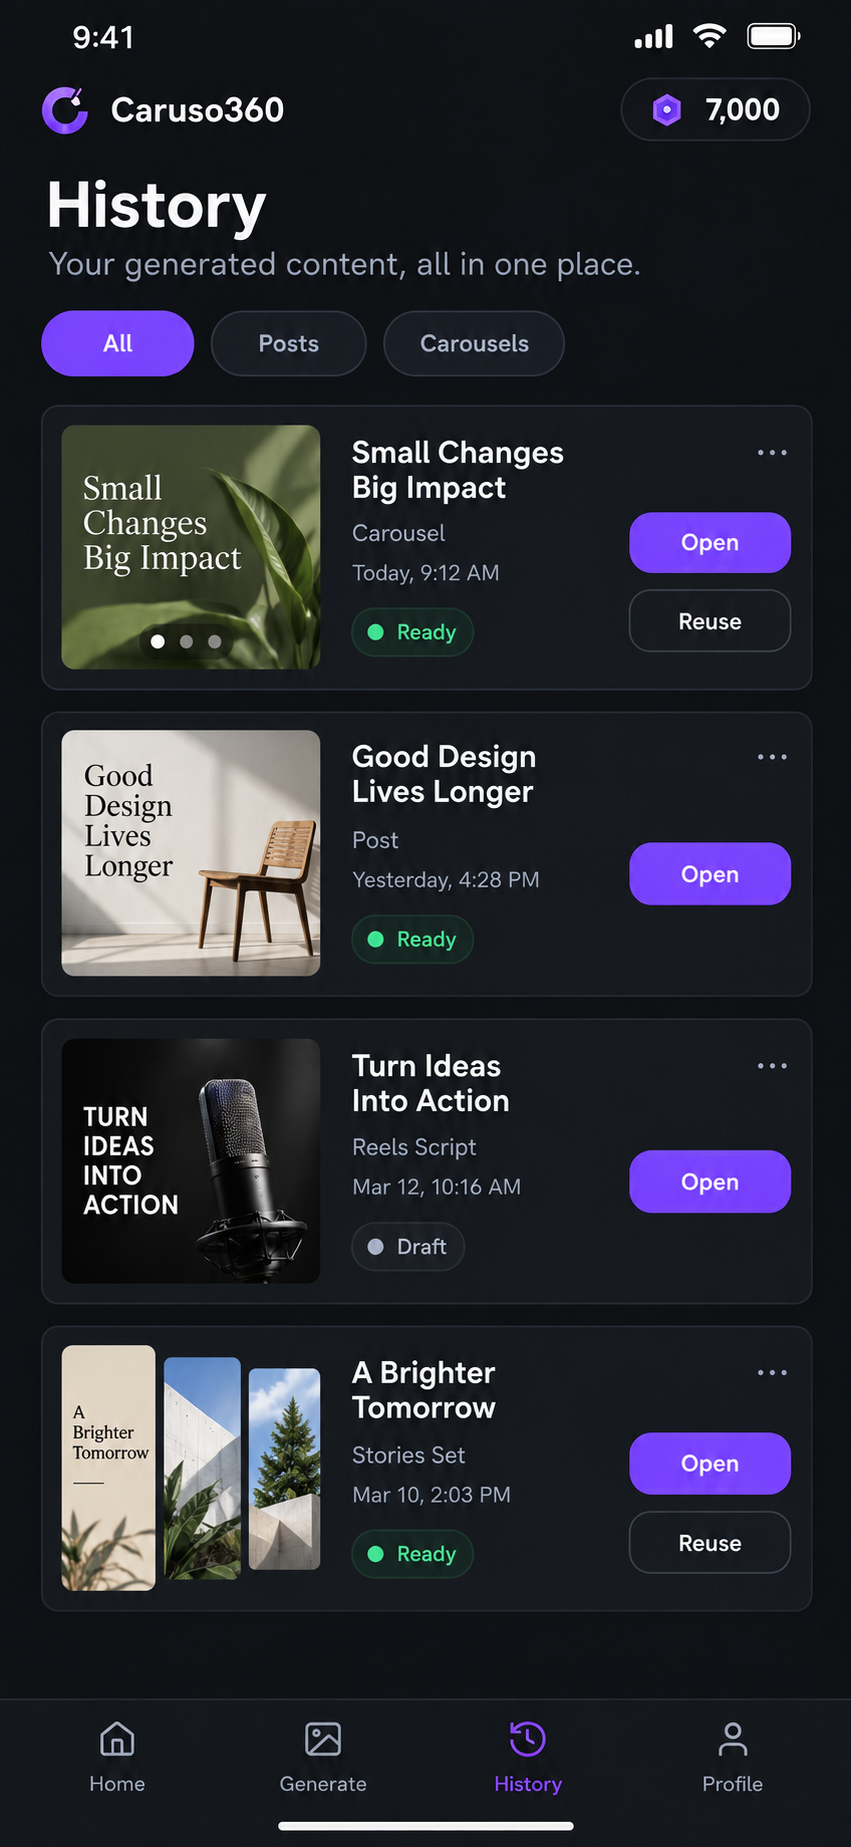Screen dimensions: 851x1847
Task: Click the Draft status badge
Action: coord(408,1247)
